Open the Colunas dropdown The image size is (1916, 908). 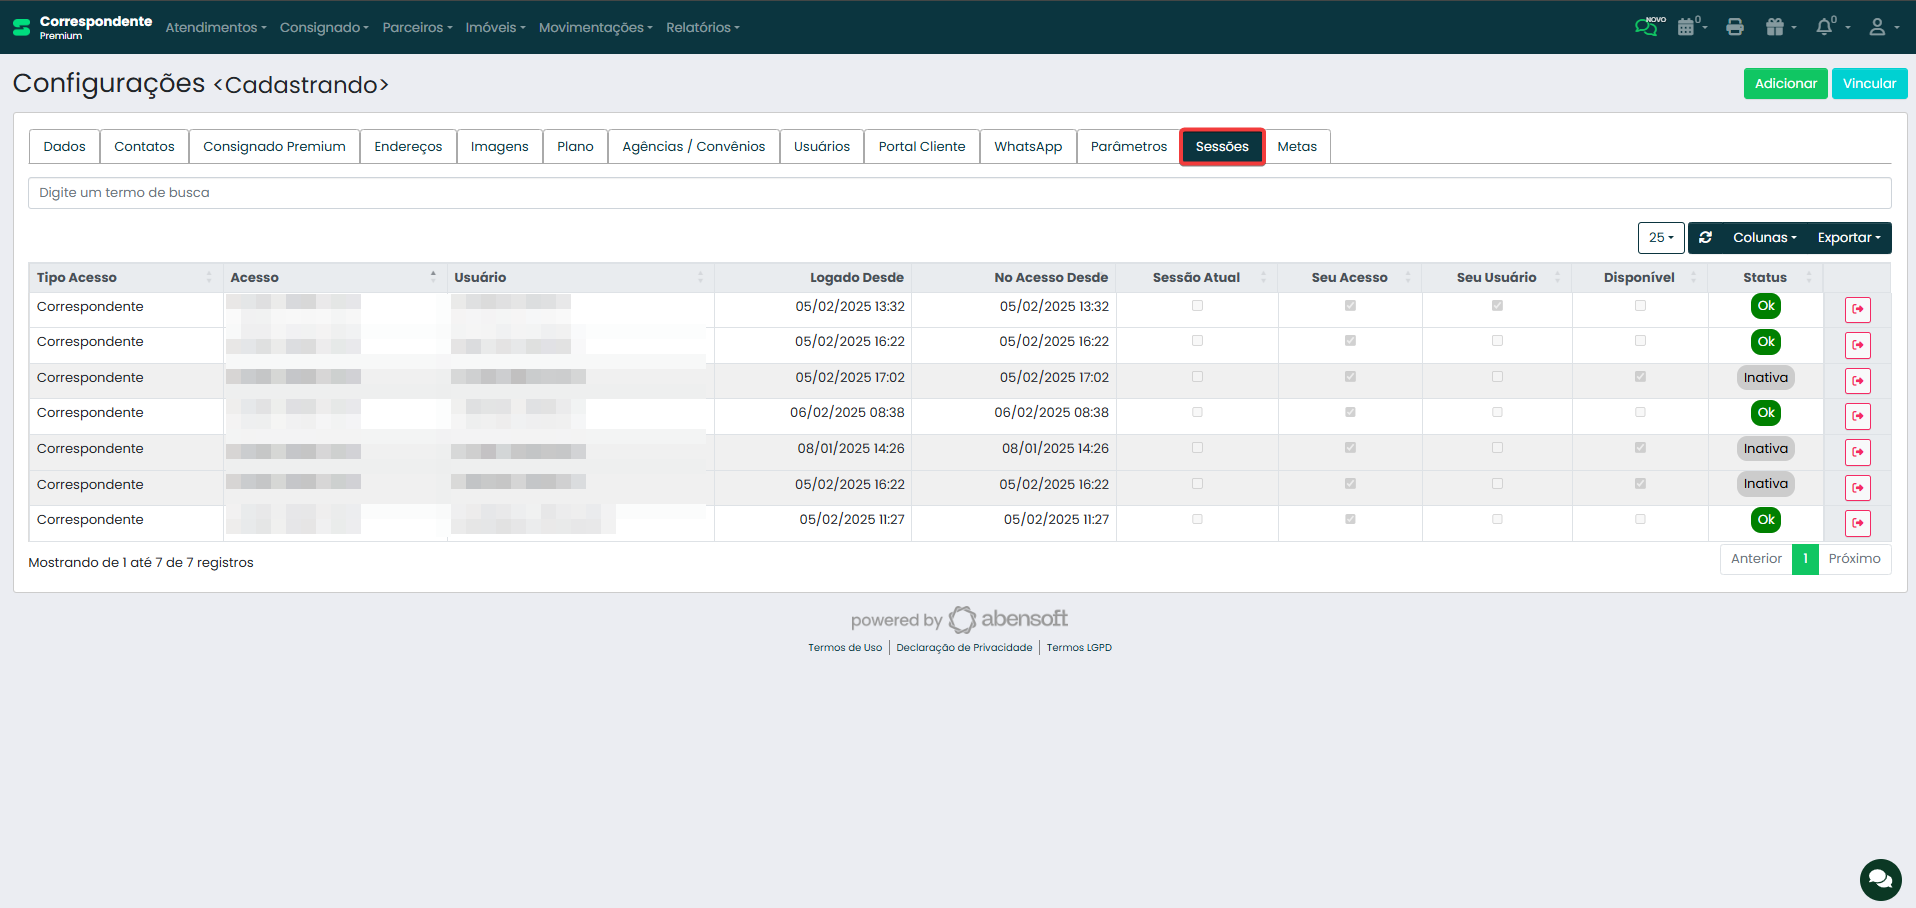[x=1764, y=238]
